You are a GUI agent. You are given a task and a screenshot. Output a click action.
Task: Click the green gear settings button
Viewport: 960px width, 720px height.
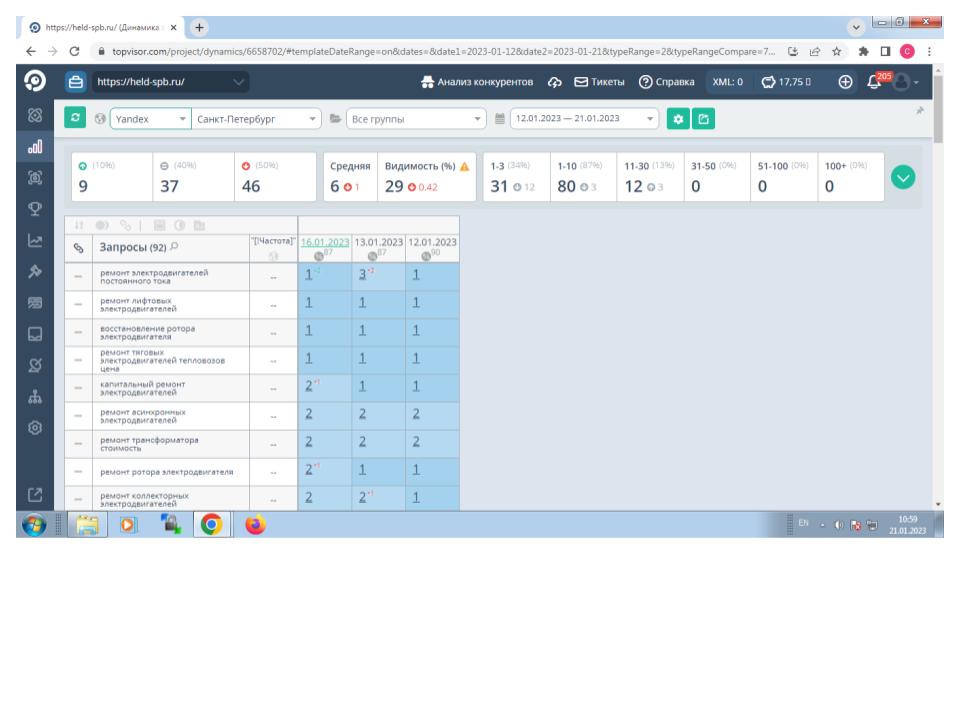678,119
